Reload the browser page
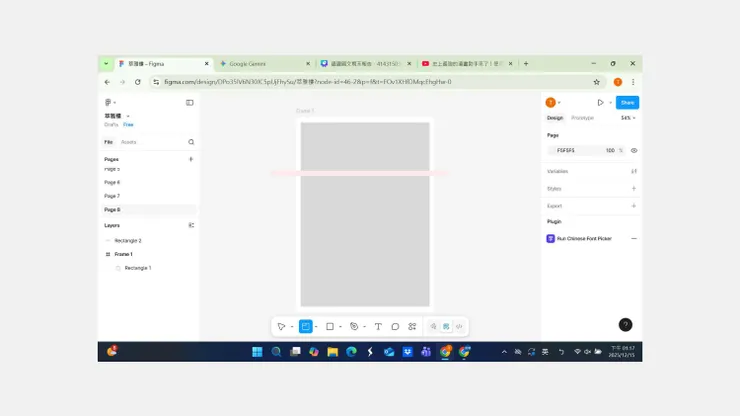 tap(138, 82)
